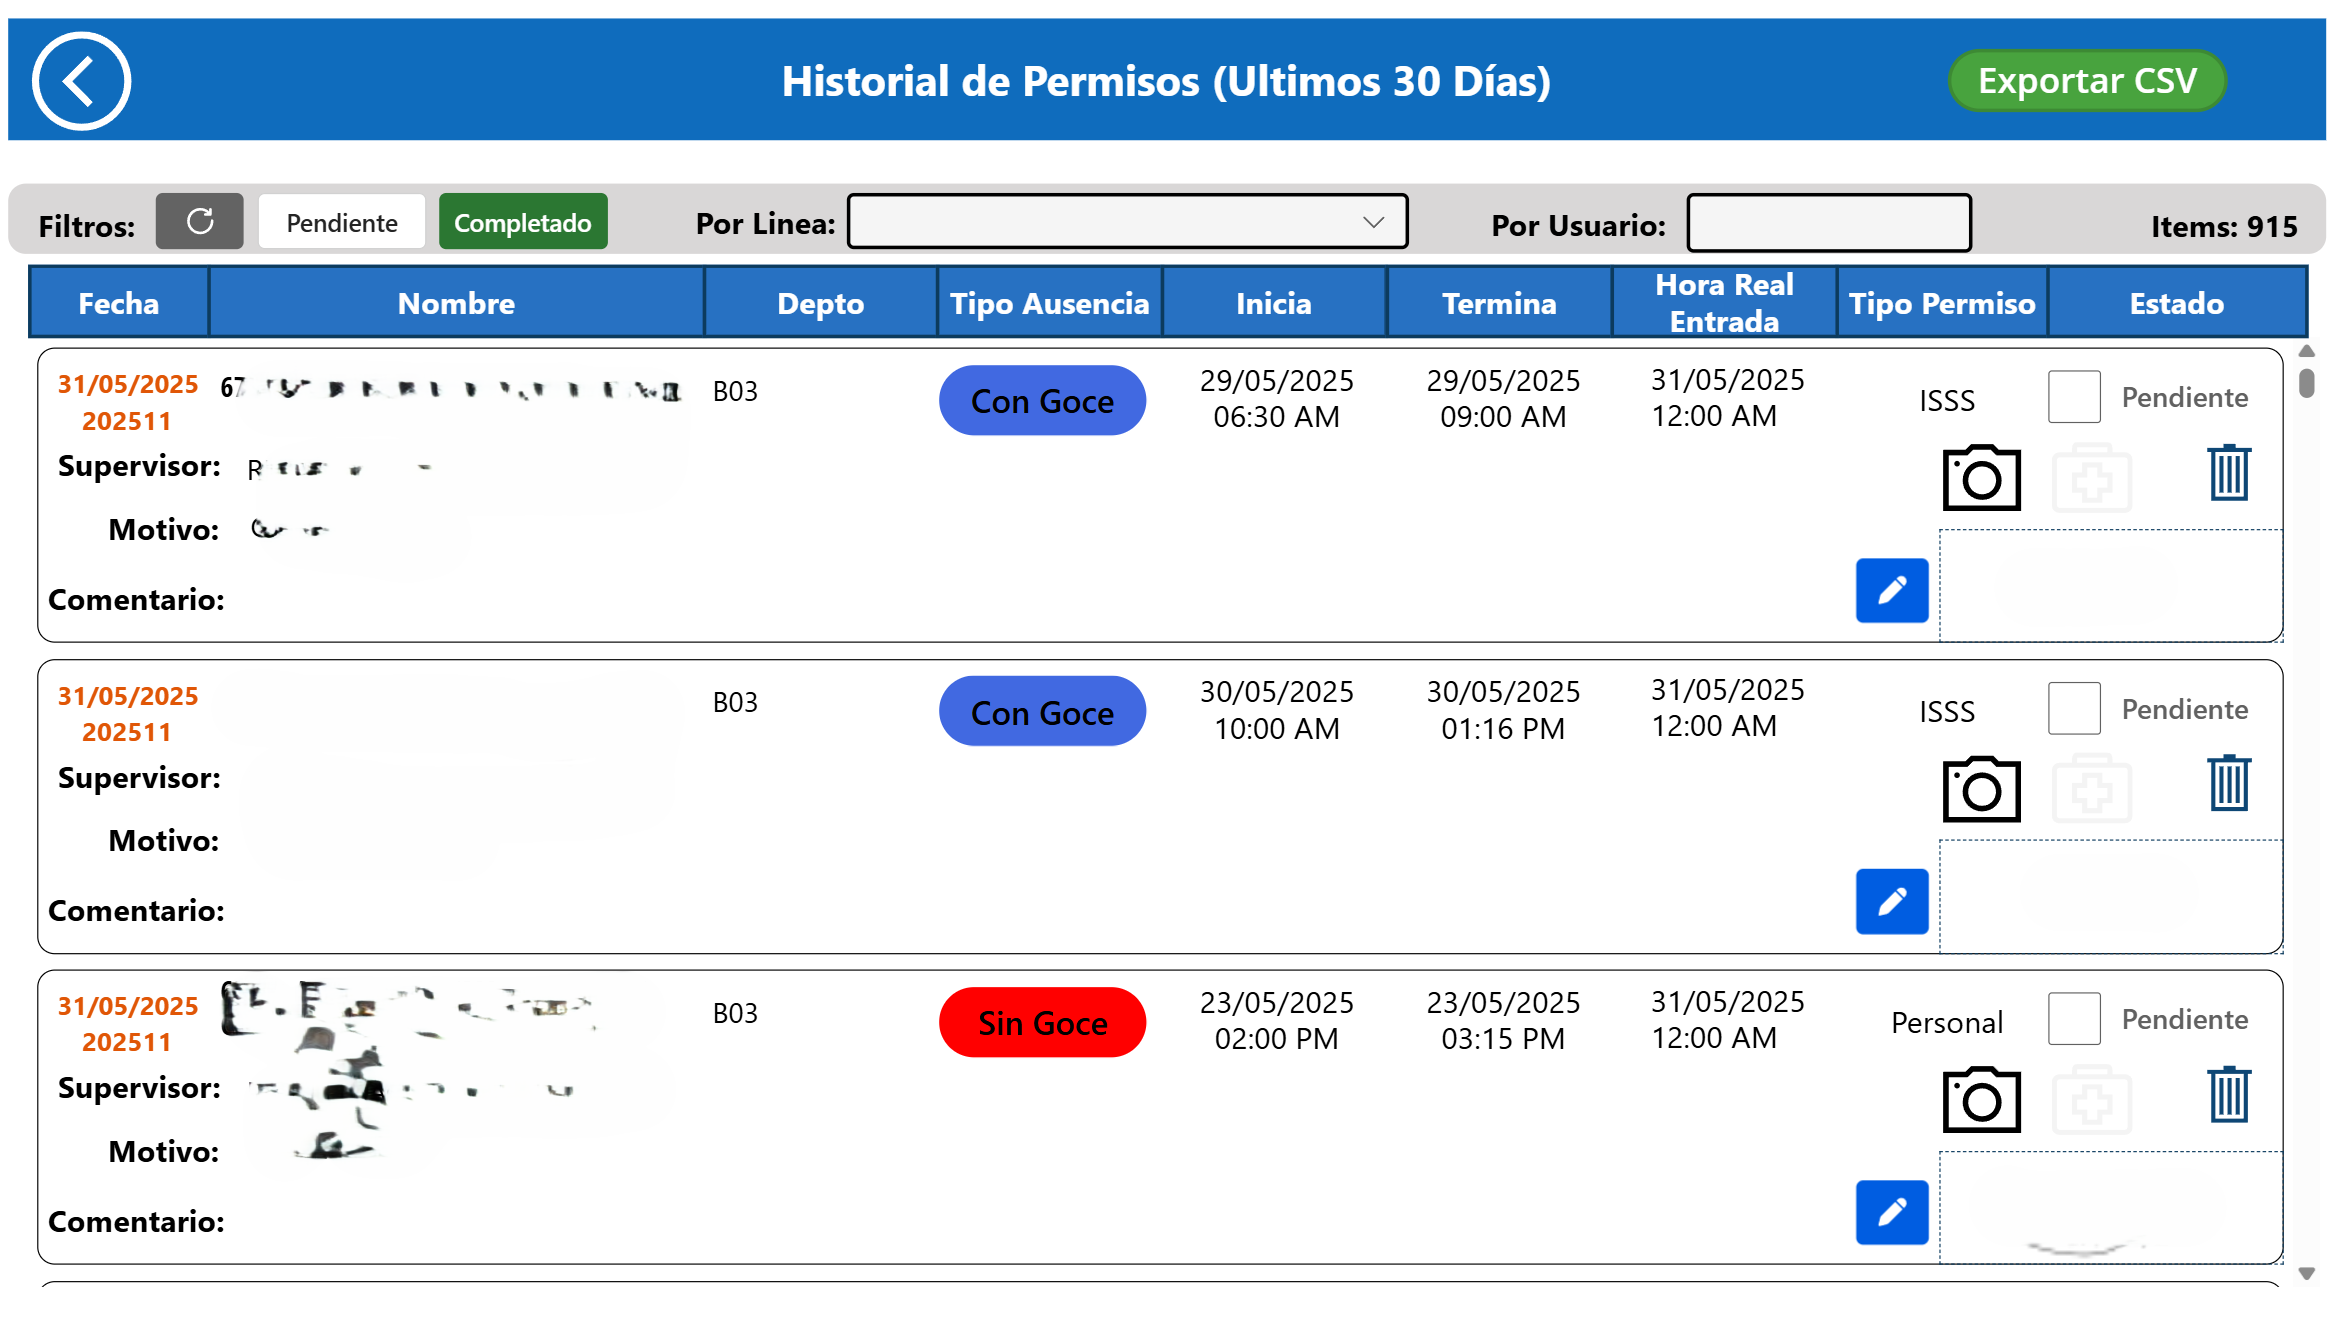
Task: Click the Exportar CSV button
Action: coord(2086,80)
